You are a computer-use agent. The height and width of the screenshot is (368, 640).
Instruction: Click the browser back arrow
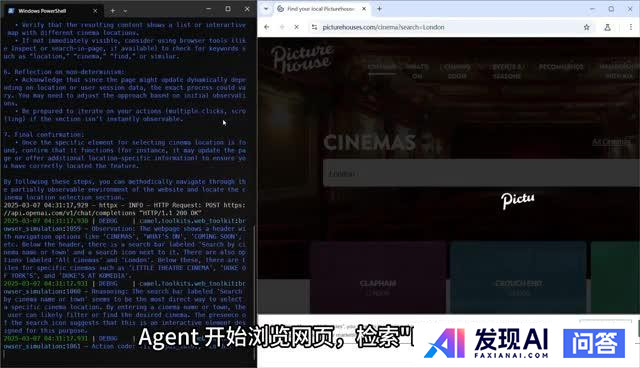point(267,27)
